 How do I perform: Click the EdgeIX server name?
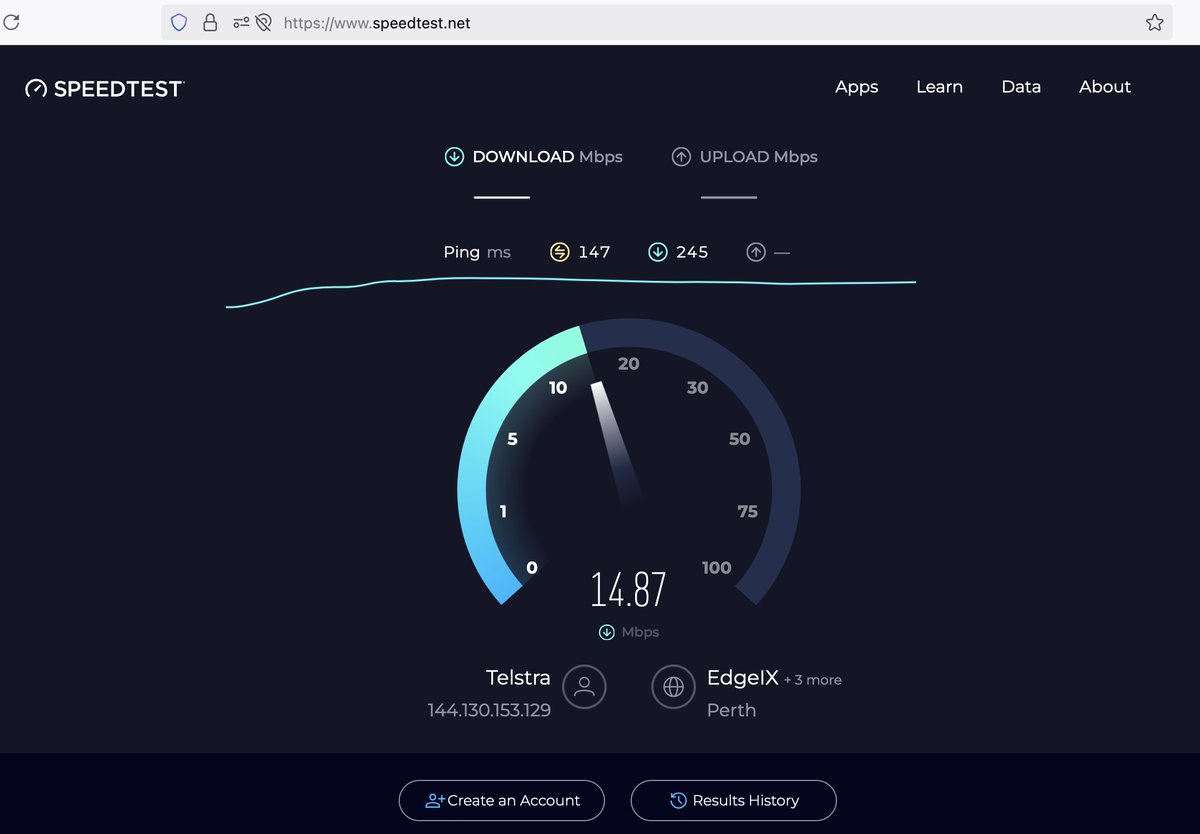[743, 678]
